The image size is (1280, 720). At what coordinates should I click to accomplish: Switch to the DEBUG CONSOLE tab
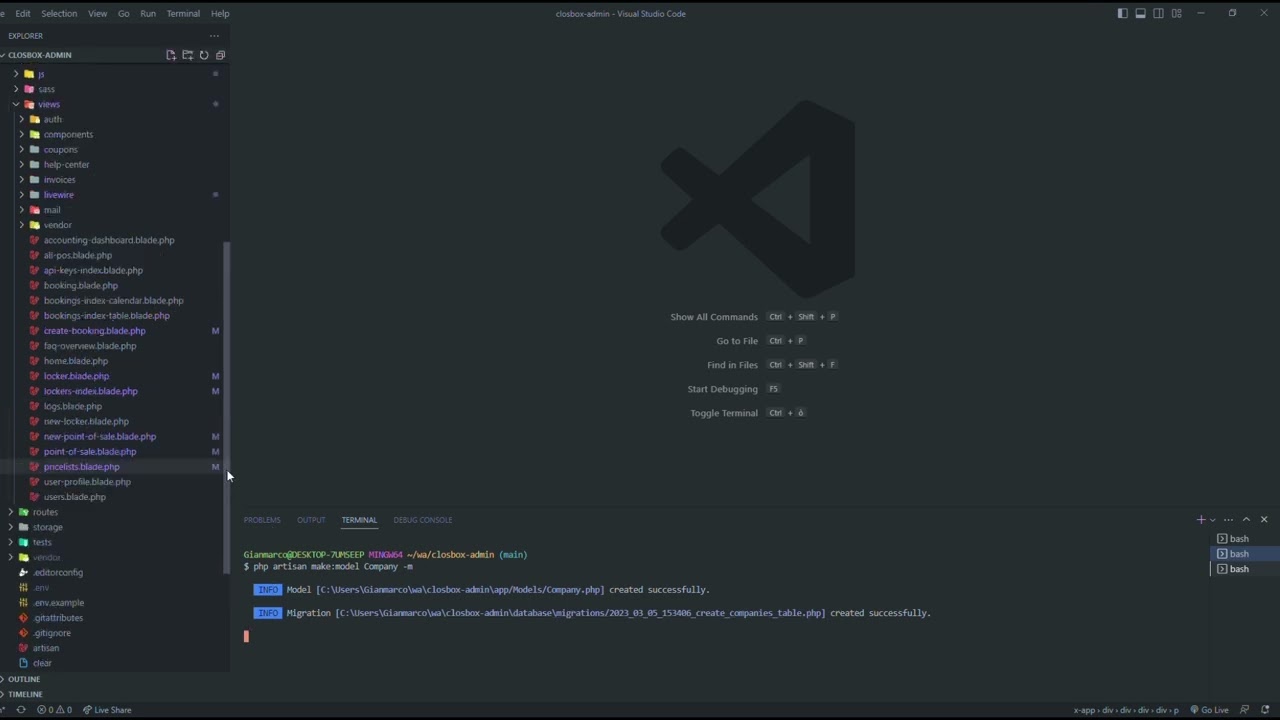coord(422,520)
